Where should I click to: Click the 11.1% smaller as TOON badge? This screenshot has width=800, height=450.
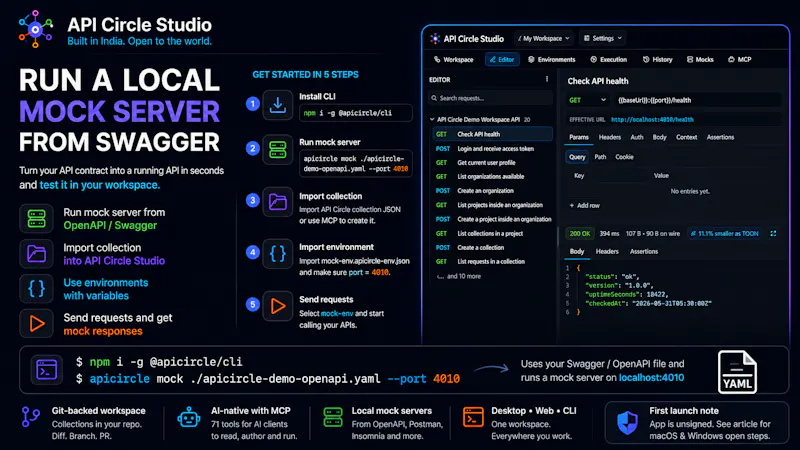(x=724, y=234)
